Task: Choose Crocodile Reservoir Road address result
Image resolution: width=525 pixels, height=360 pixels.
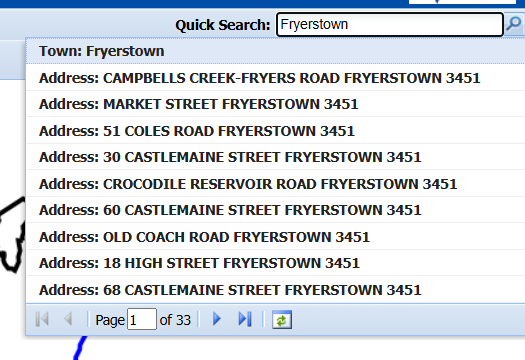Action: pyautogui.click(x=275, y=184)
